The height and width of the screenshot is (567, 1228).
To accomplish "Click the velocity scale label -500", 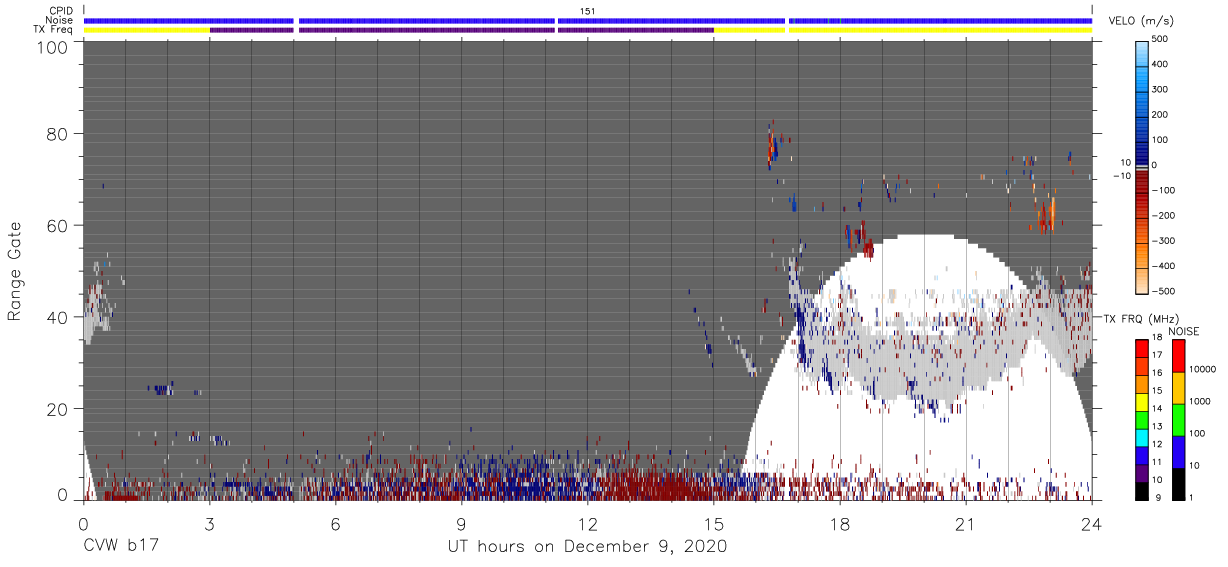I will pyautogui.click(x=1164, y=292).
